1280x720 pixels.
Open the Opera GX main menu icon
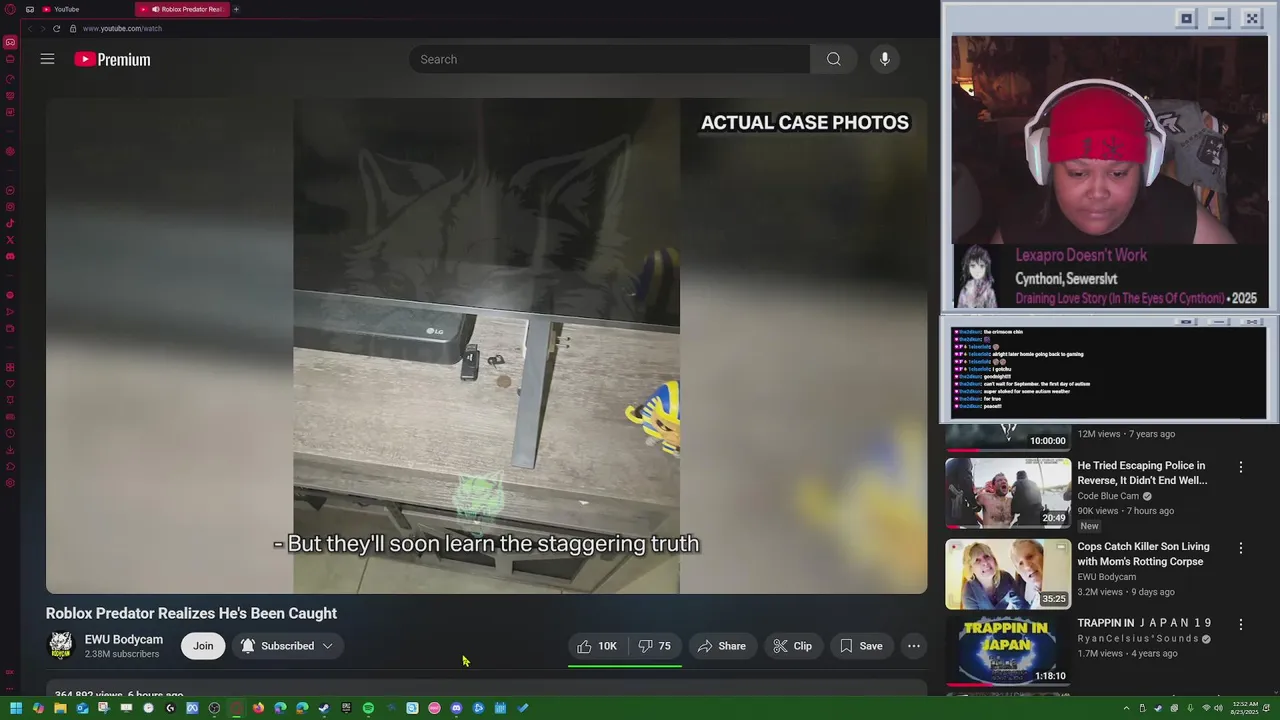pos(10,9)
